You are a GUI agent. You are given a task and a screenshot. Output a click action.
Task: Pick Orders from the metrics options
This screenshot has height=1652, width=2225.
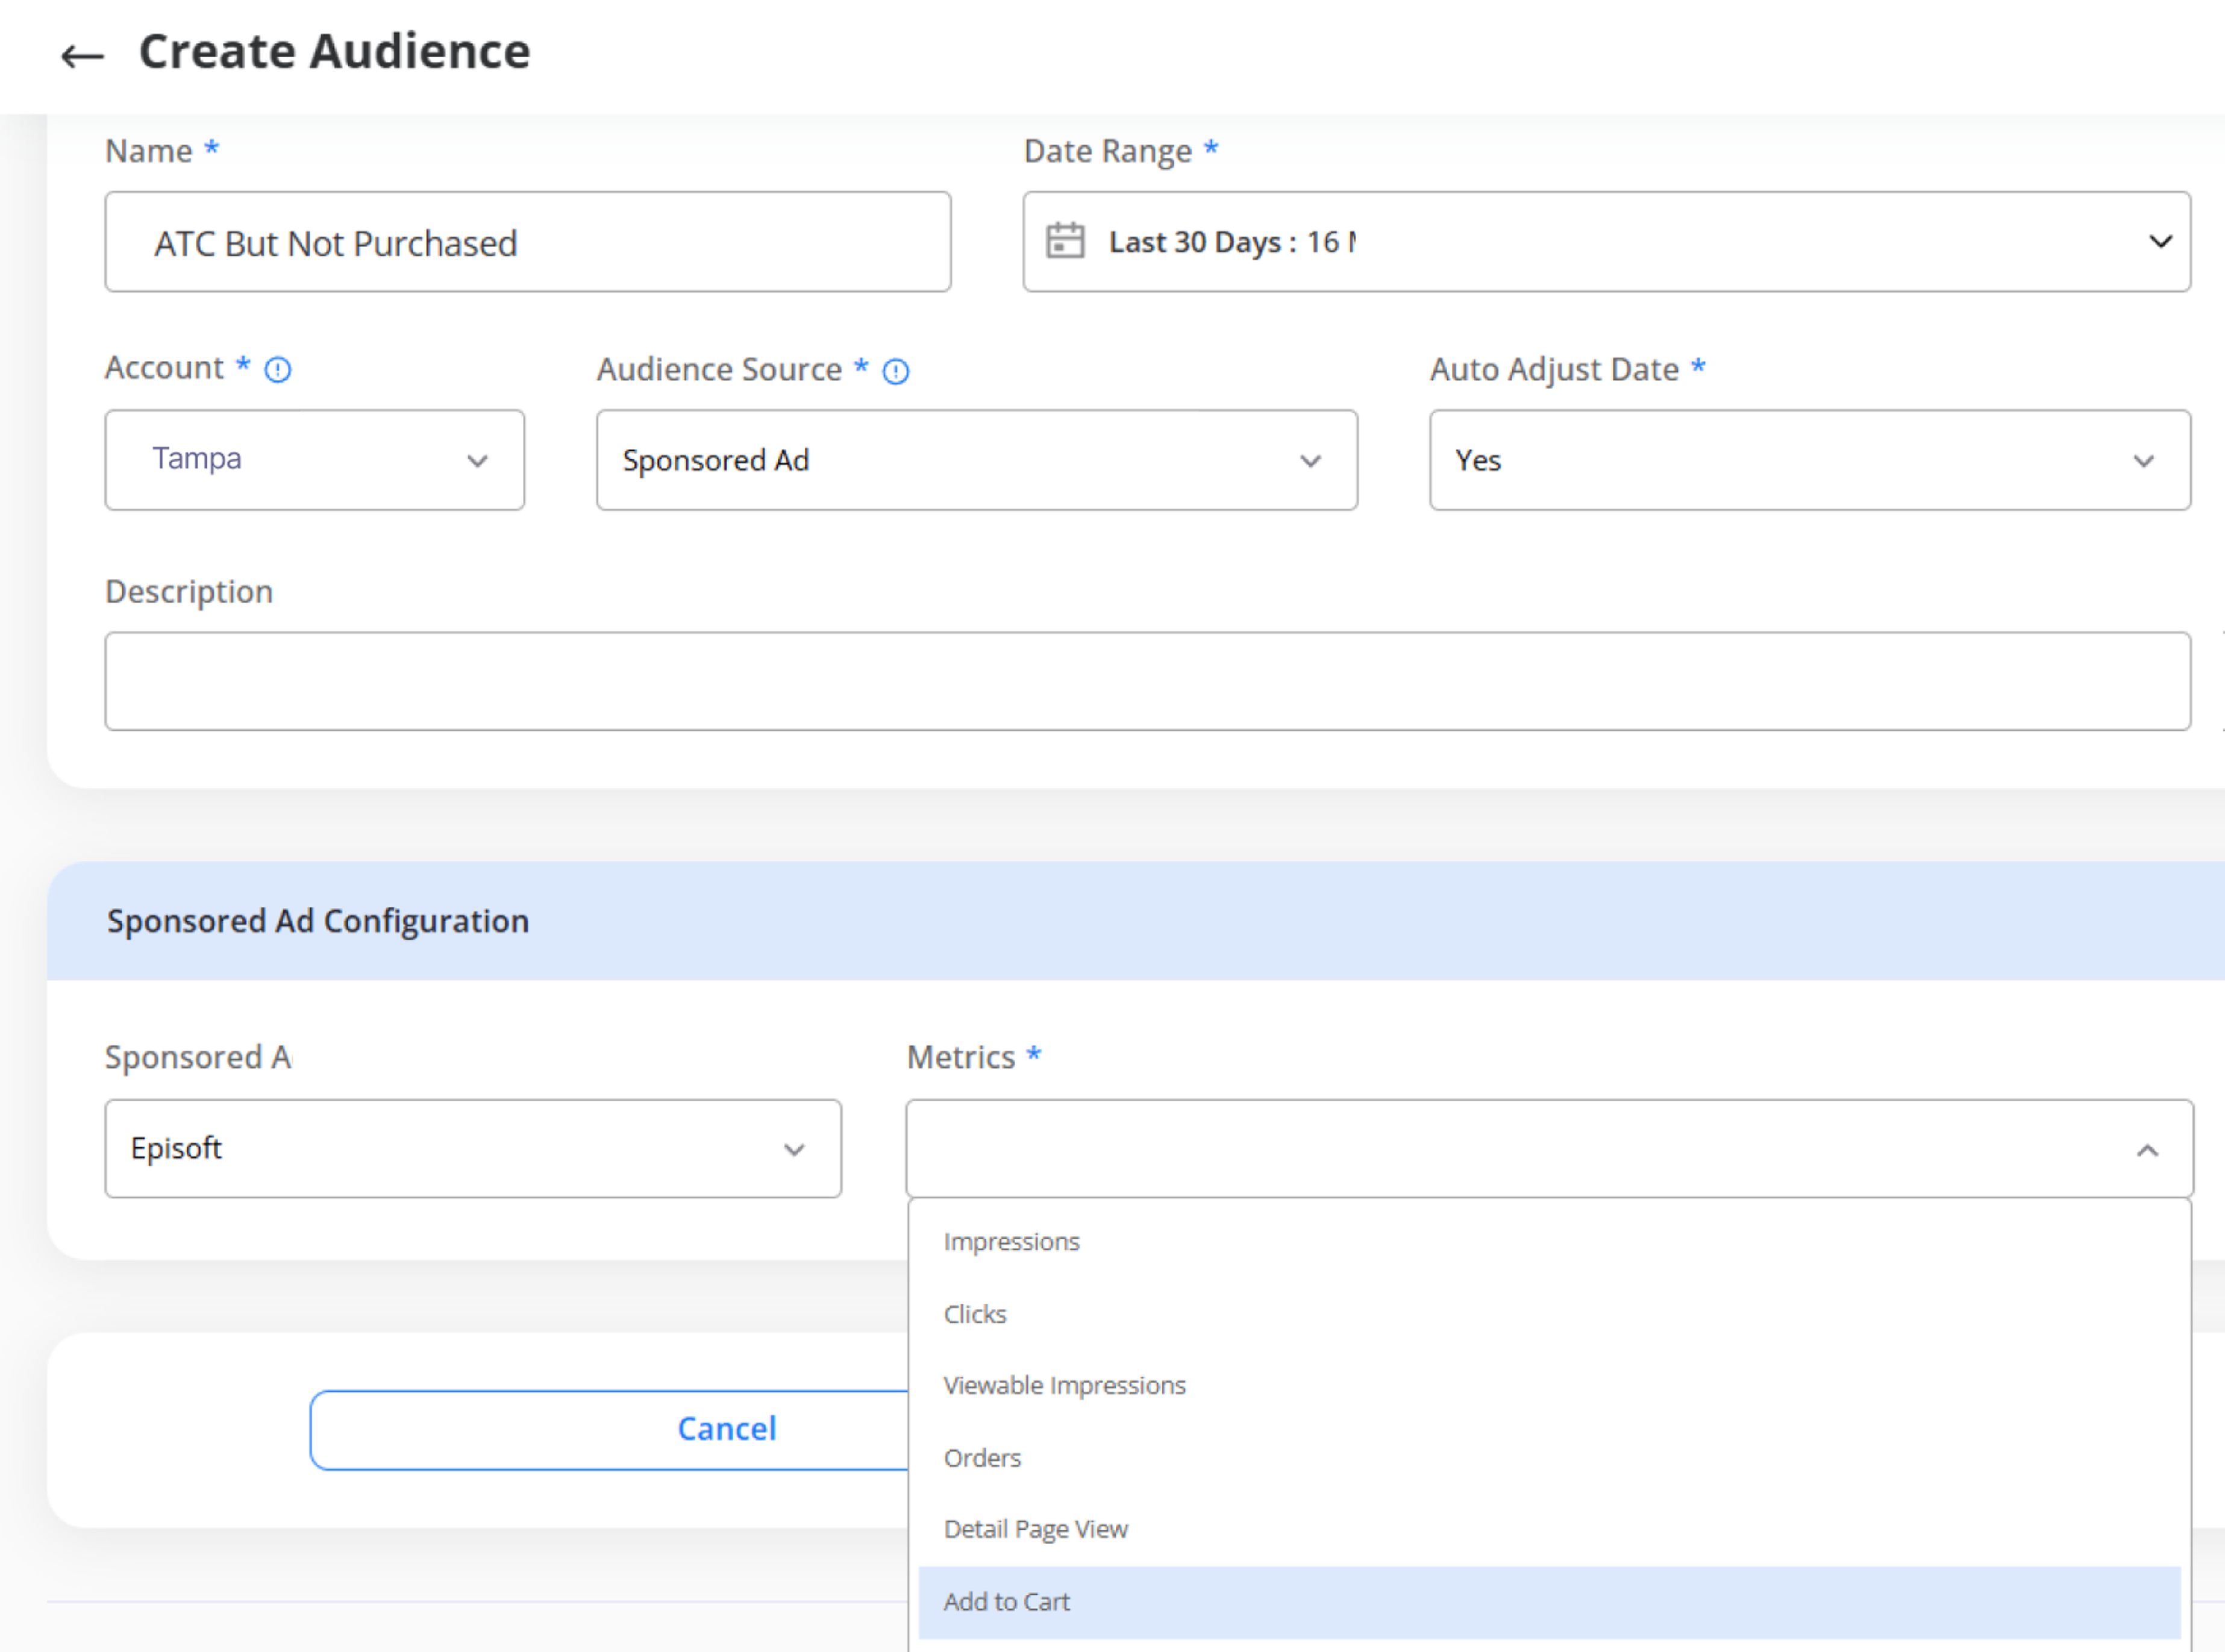[982, 1458]
